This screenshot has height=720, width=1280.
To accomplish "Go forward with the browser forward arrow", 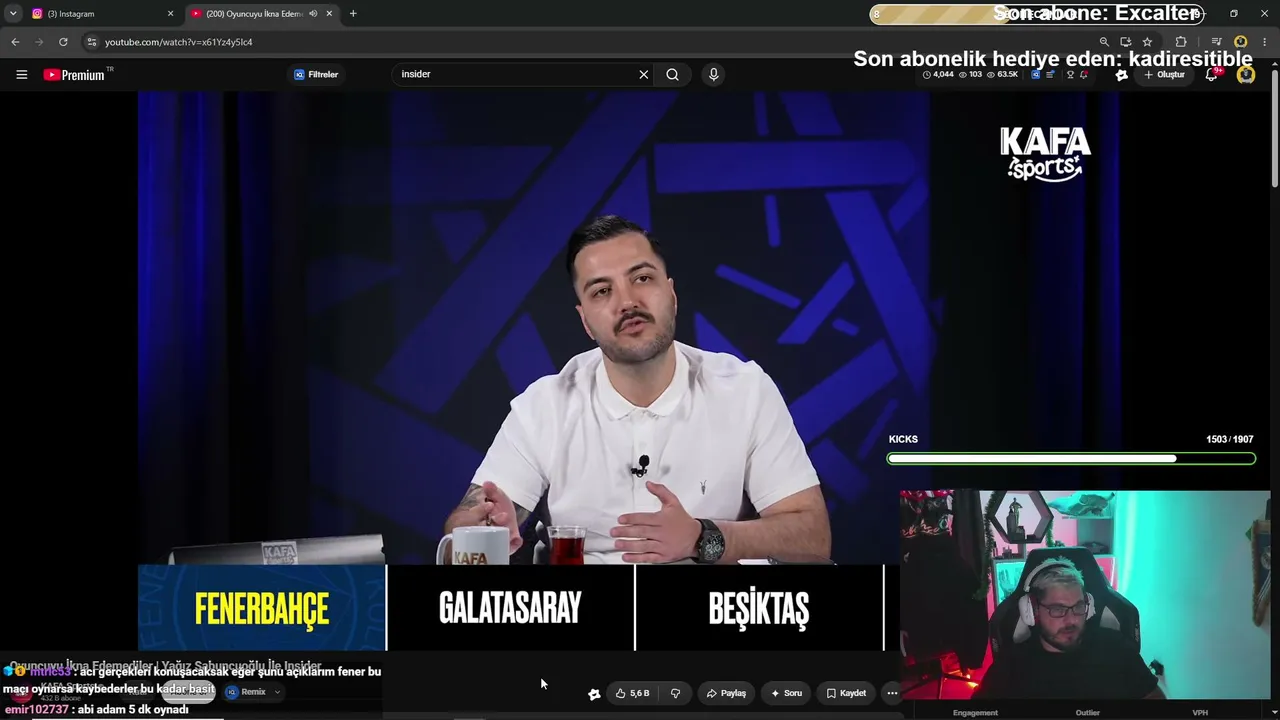I will (x=39, y=42).
